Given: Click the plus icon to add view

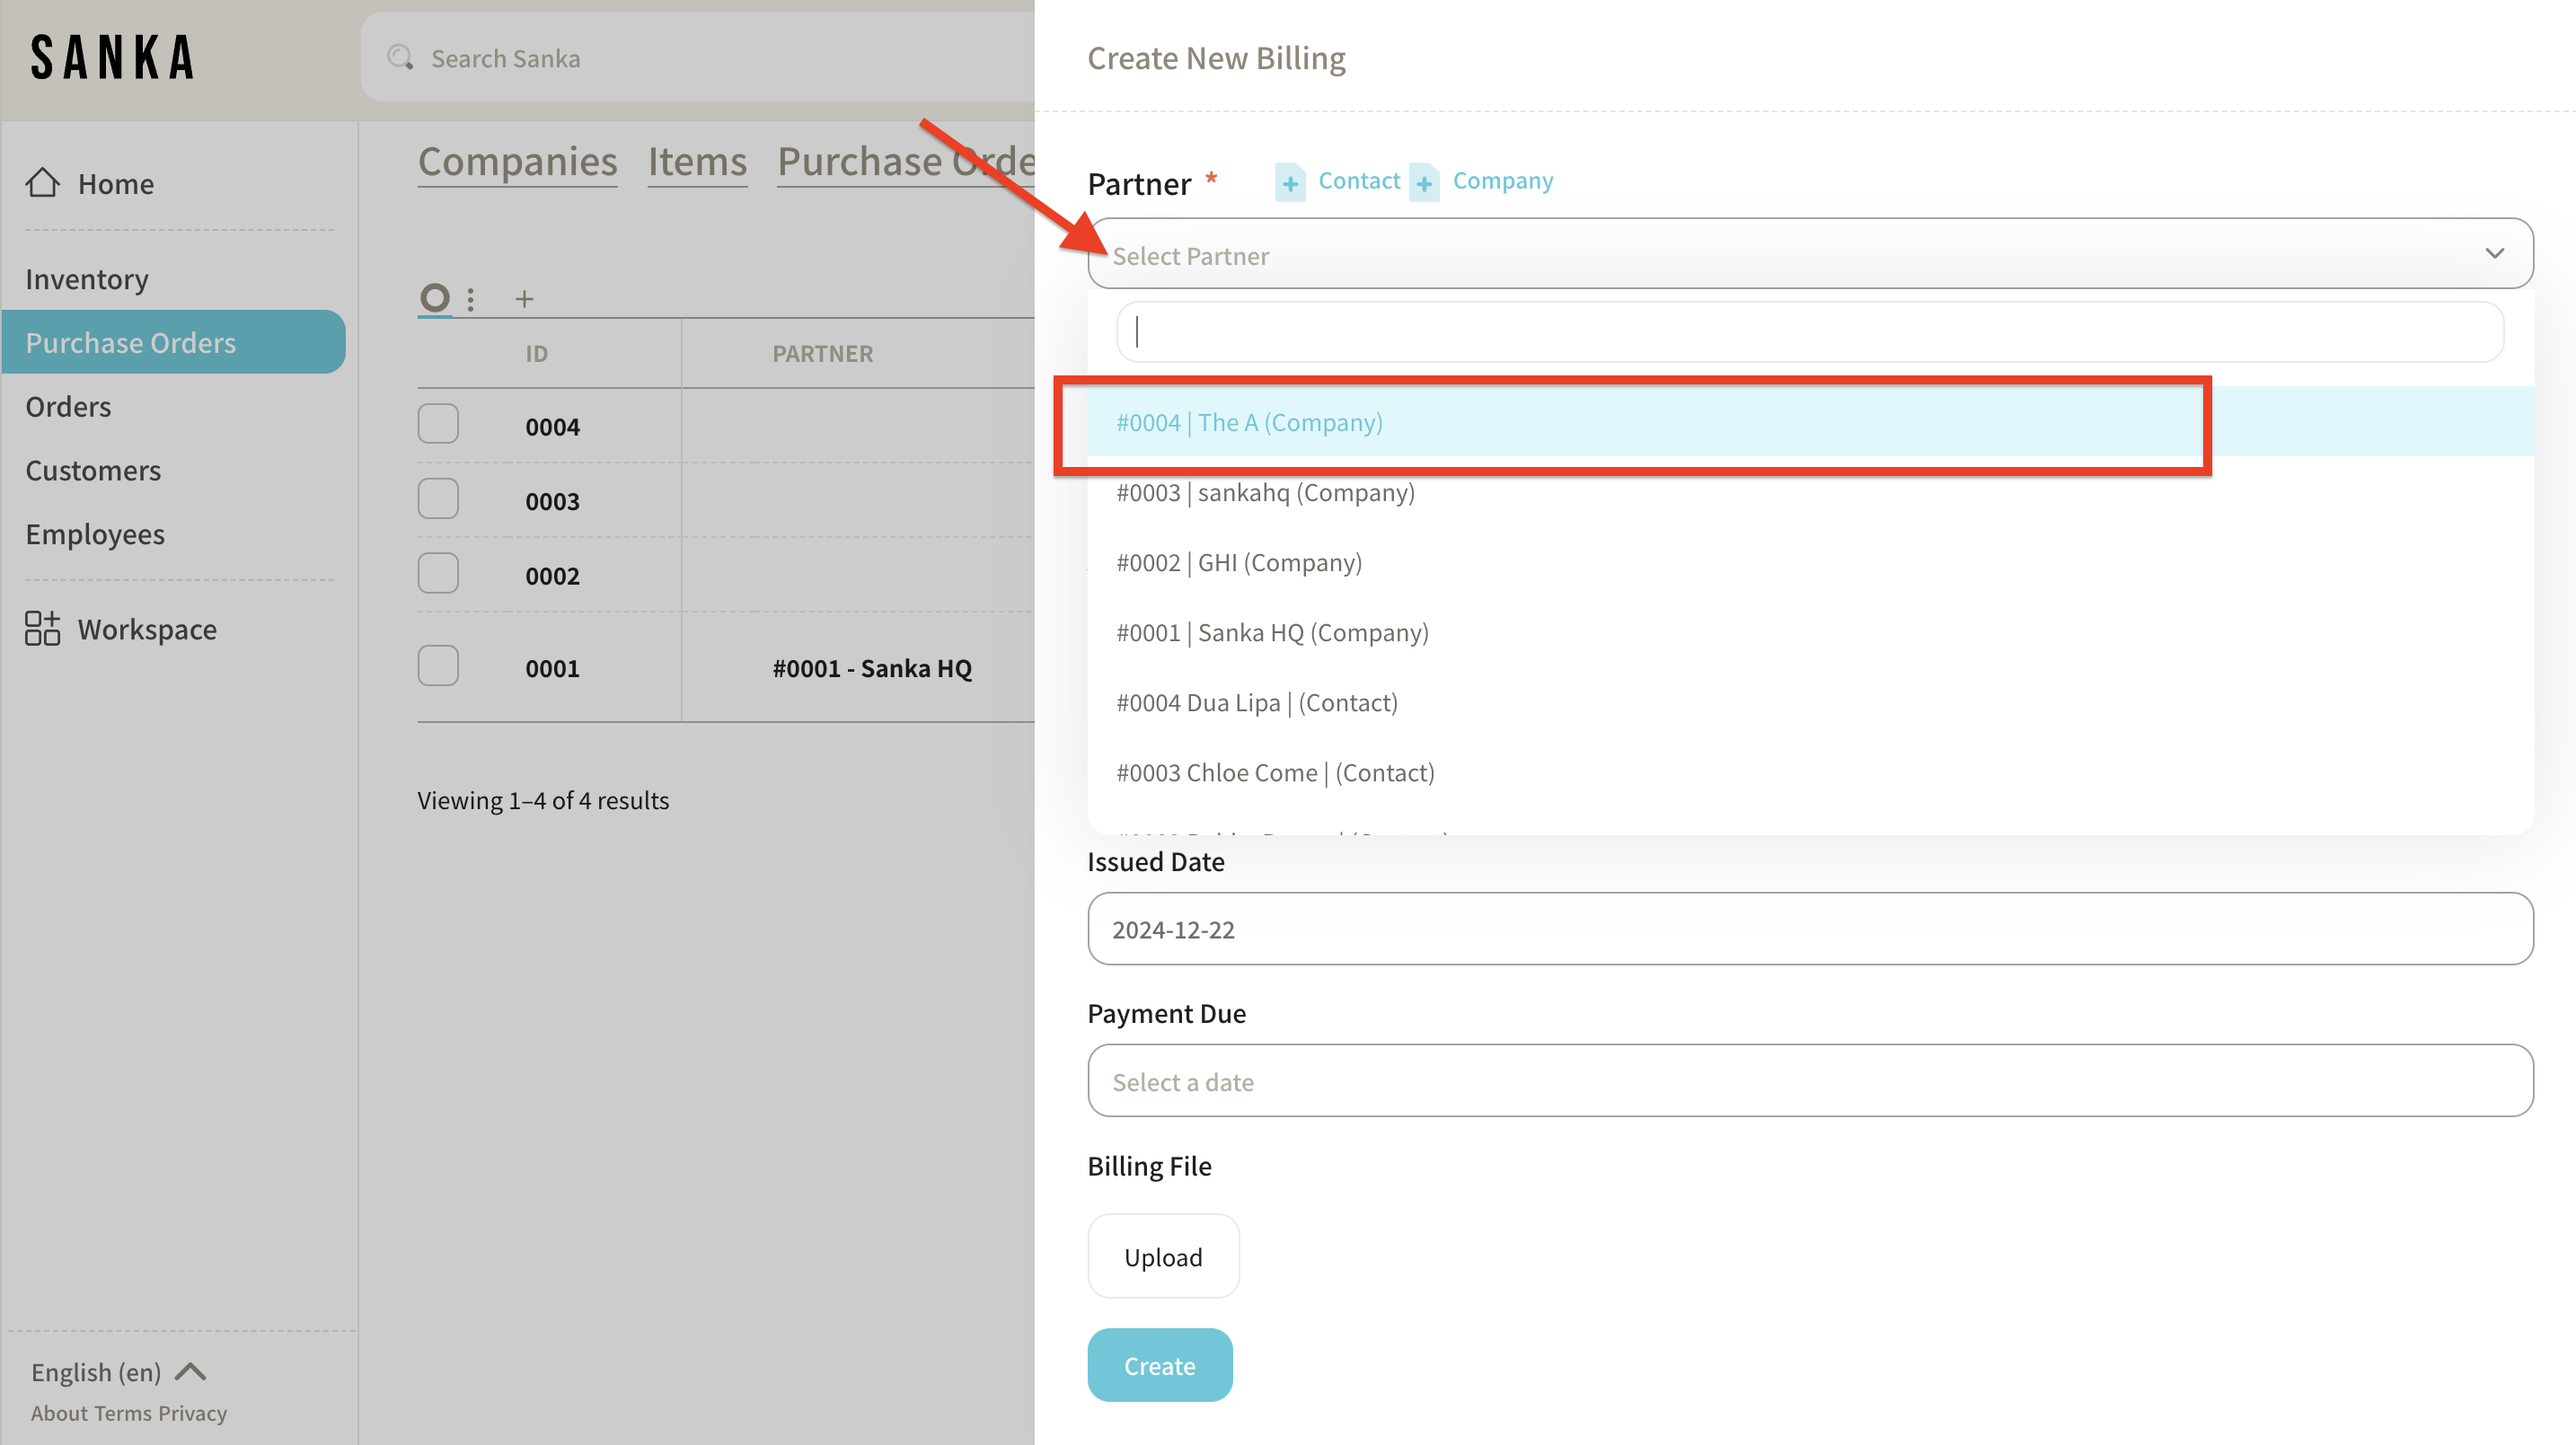Looking at the screenshot, I should 524,299.
